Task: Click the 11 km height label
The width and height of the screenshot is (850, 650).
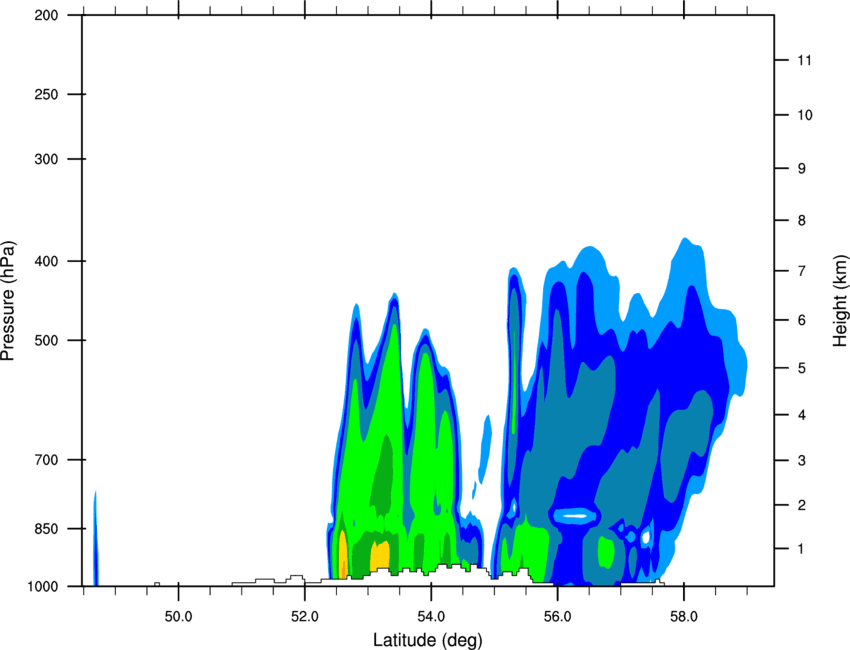Action: 804,60
